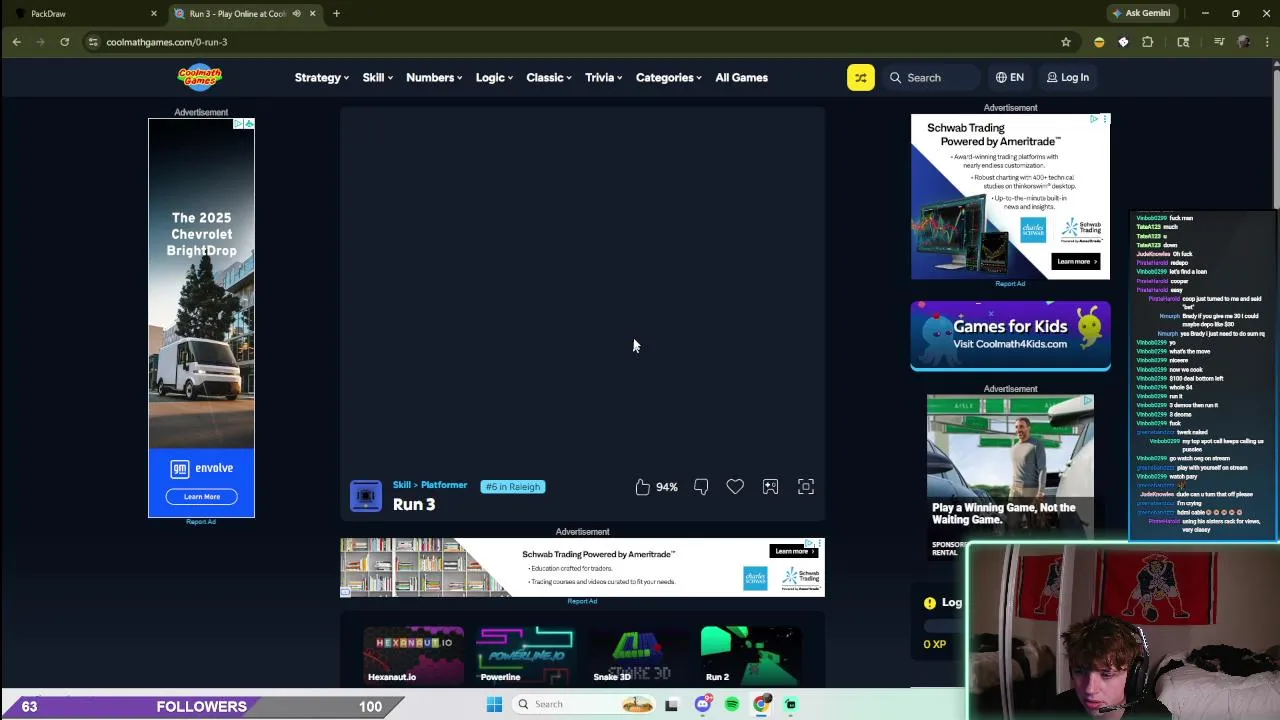The image size is (1280, 720).
Task: Open the Hexanaut.io game thumbnail
Action: coord(413,655)
